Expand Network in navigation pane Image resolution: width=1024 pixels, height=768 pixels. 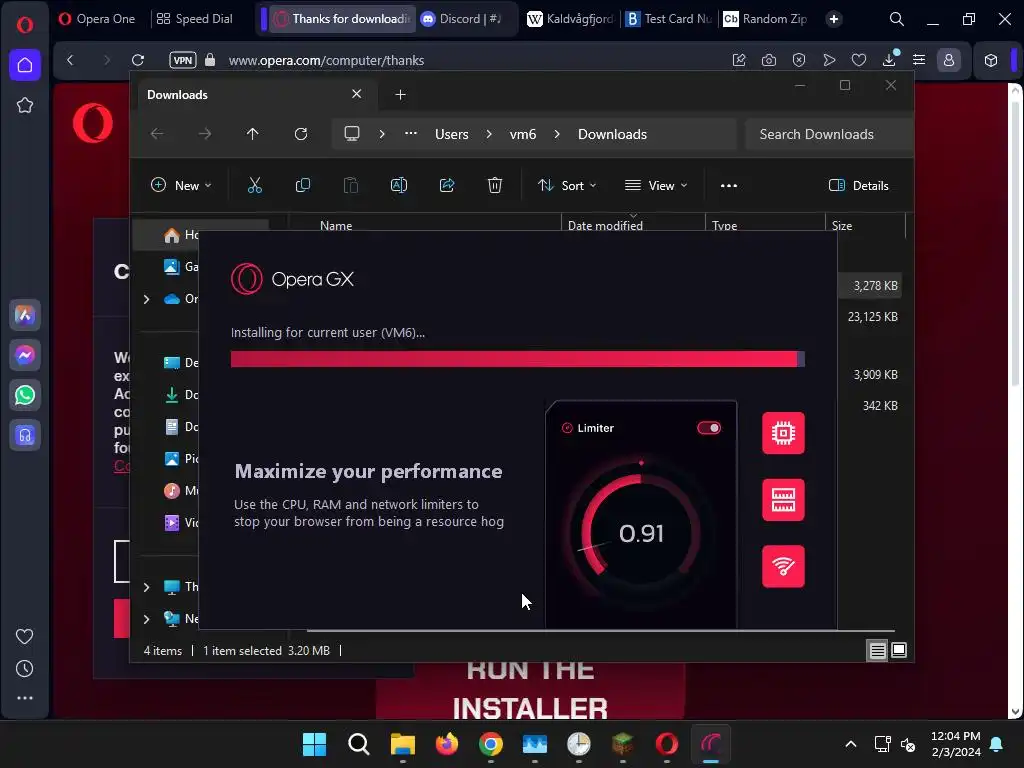click(x=146, y=619)
